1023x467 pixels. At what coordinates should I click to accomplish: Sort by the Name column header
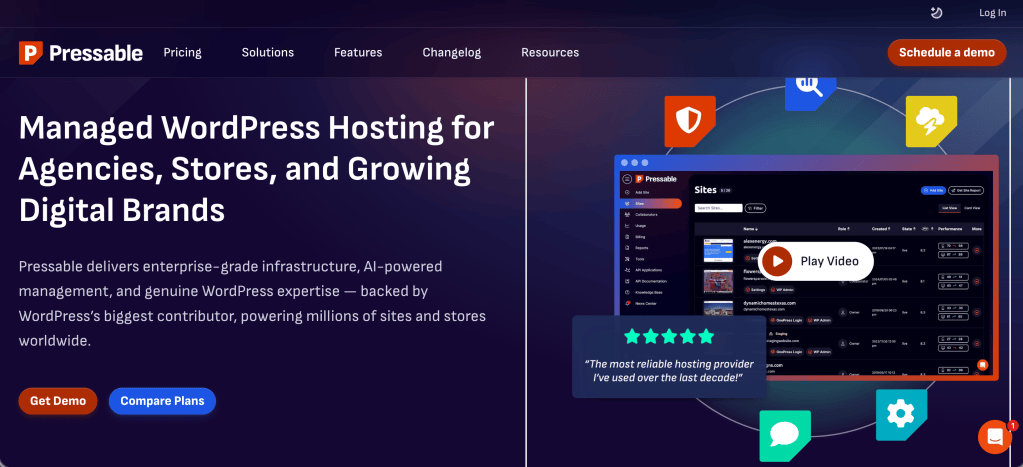pos(750,229)
